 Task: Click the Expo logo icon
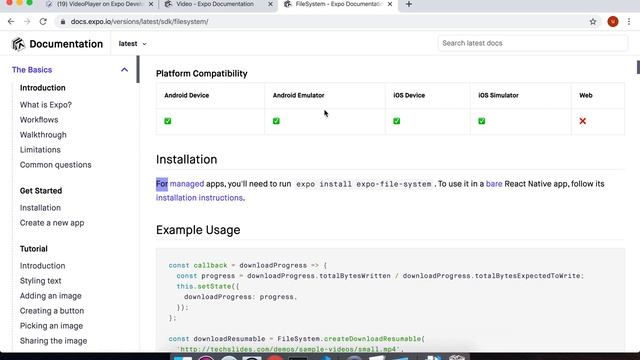[18, 44]
